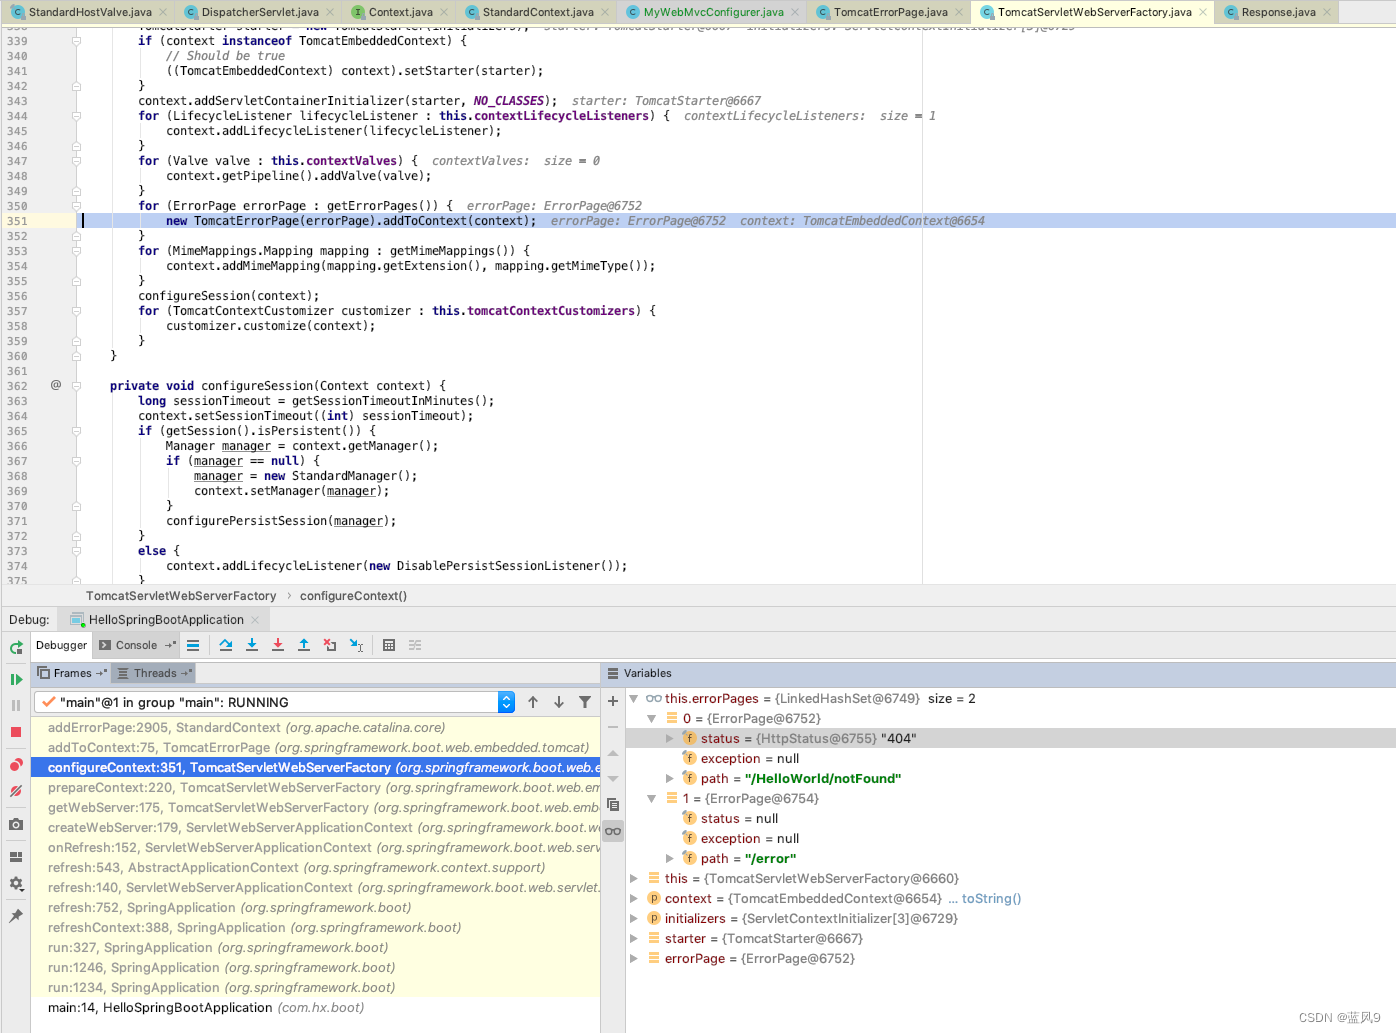Select the Threads tab
Viewport: 1396px width, 1033px height.
[x=155, y=673]
